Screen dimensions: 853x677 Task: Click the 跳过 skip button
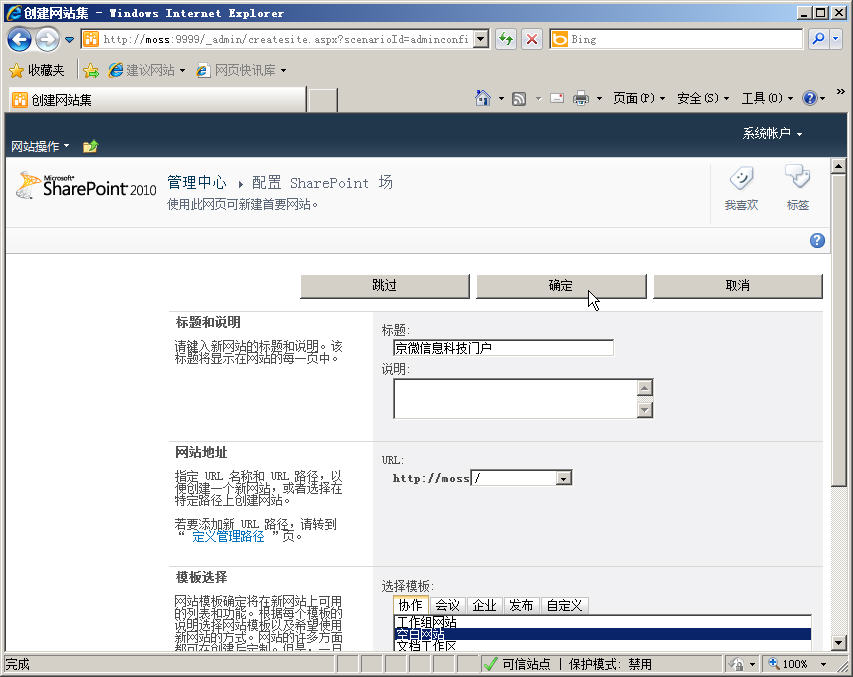tap(385, 286)
